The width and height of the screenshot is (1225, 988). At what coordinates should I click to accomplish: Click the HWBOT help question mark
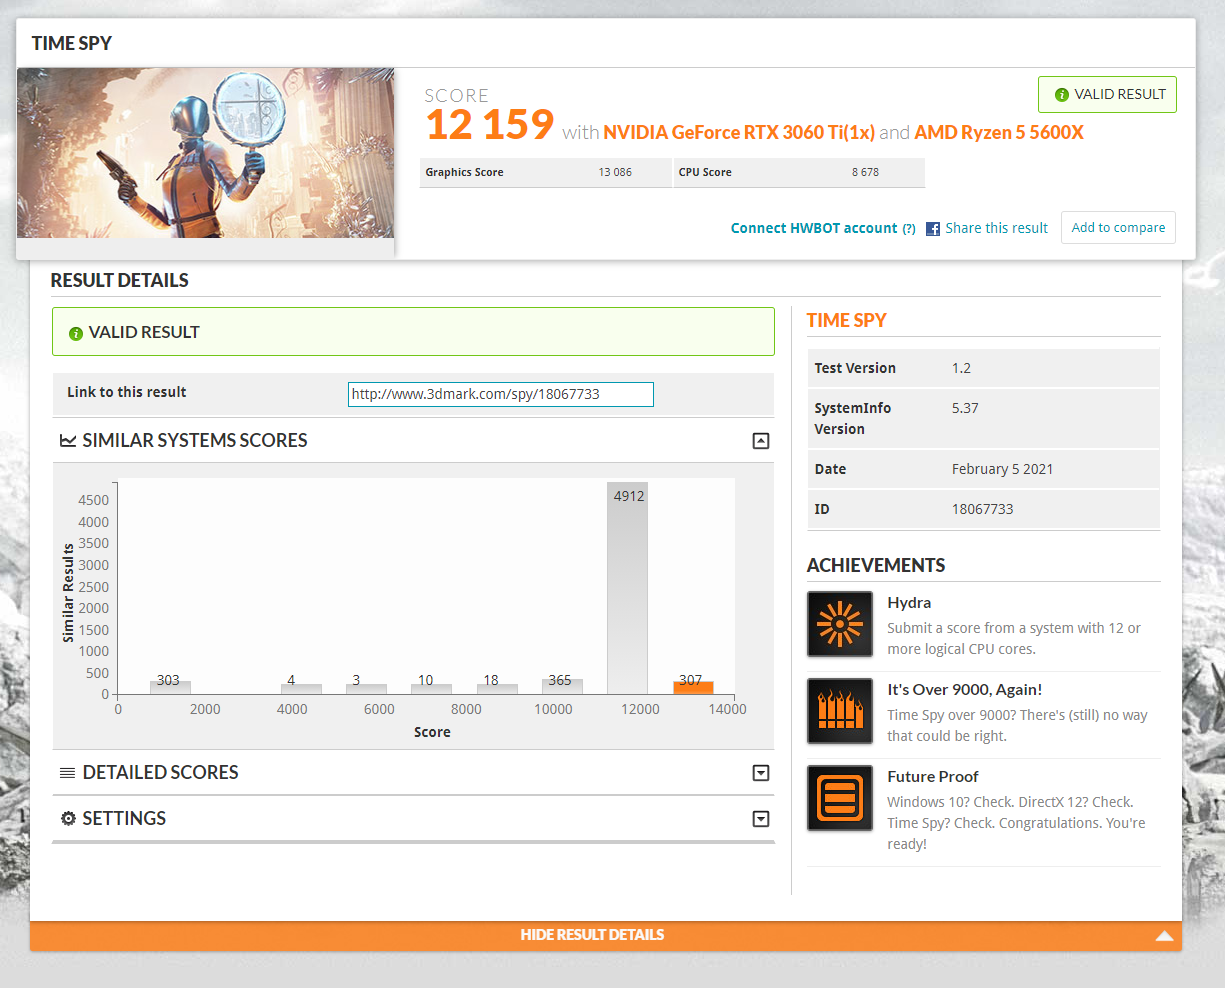pyautogui.click(x=909, y=229)
